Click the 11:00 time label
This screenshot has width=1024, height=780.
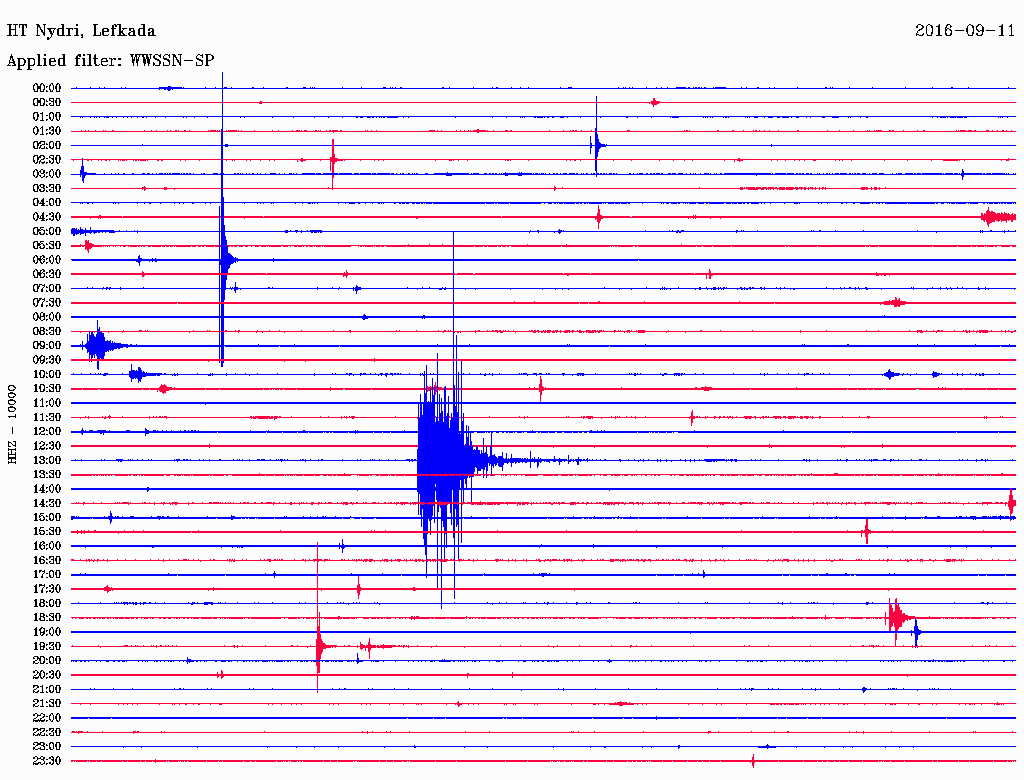[47, 403]
